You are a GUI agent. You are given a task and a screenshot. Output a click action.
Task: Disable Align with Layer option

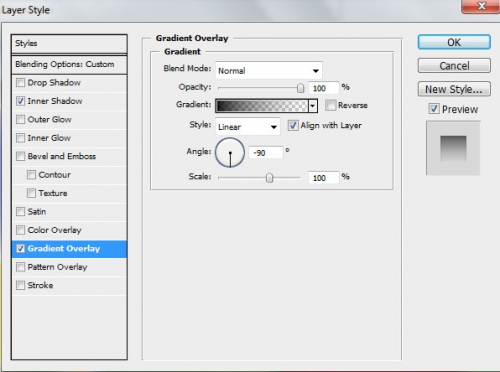tap(293, 126)
